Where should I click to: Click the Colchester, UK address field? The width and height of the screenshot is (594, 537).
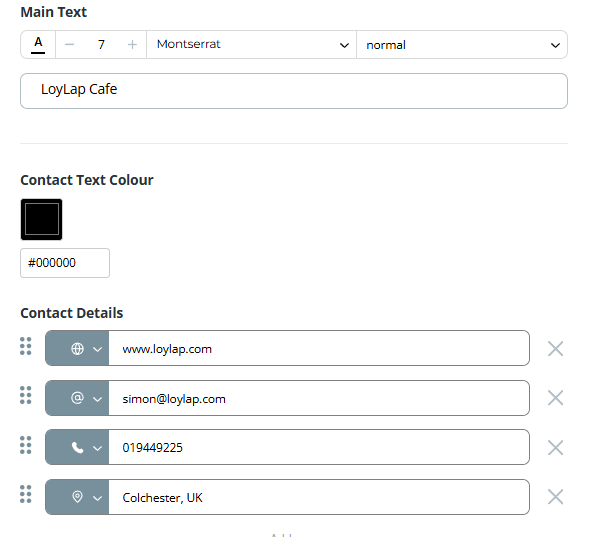pos(319,497)
